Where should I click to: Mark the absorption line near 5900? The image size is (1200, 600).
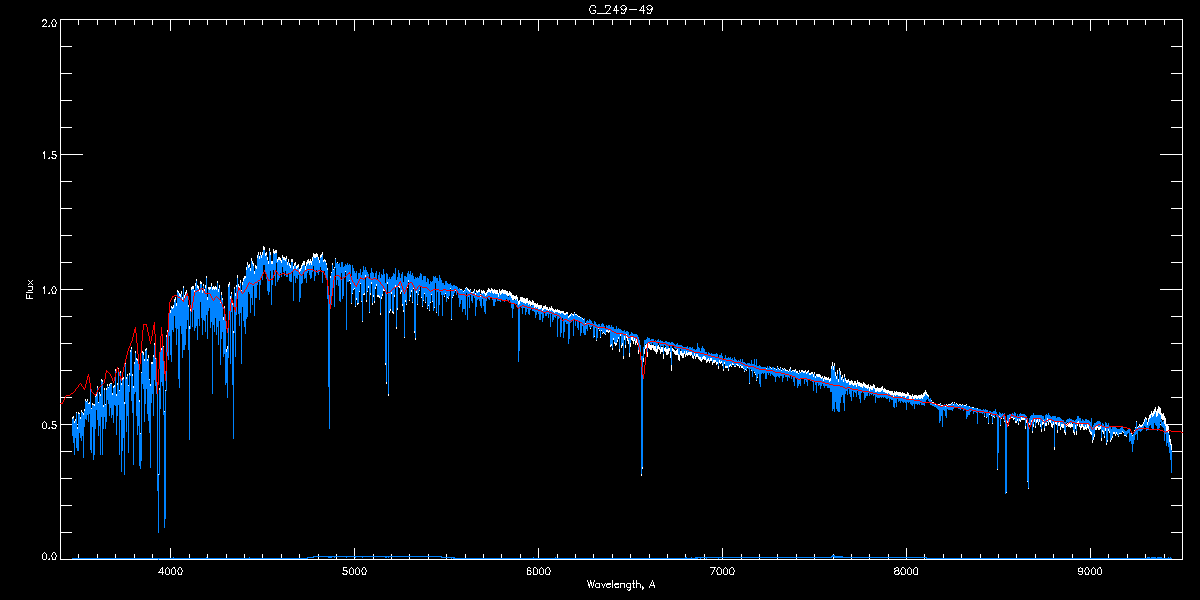(518, 355)
